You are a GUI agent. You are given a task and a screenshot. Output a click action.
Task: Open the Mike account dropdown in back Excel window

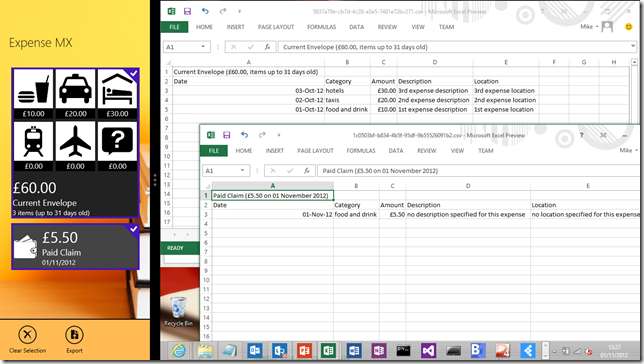(x=589, y=27)
